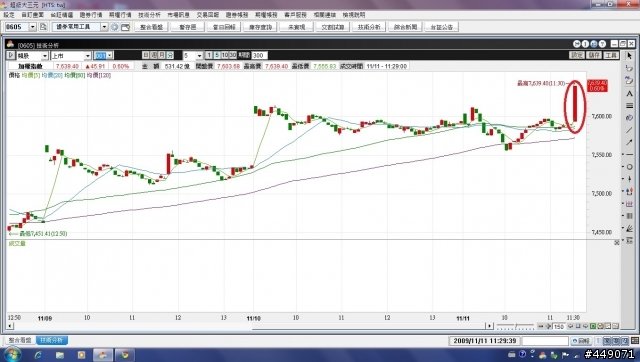Click the period count field showing 300
This screenshot has width=640, height=362.
259,55
